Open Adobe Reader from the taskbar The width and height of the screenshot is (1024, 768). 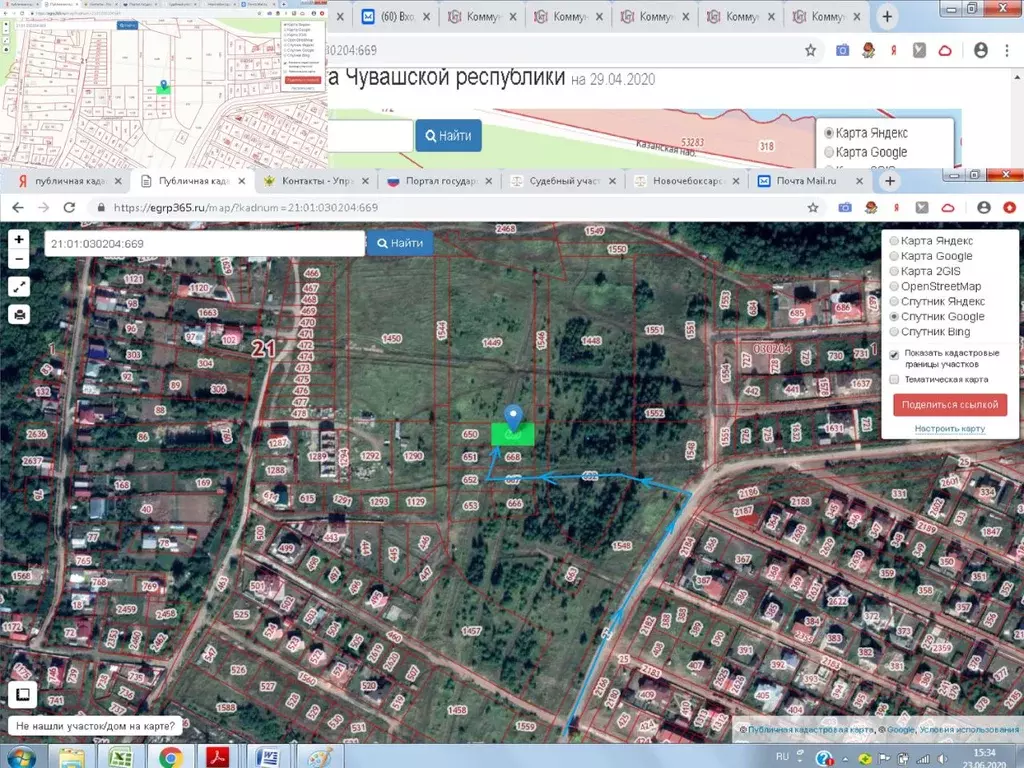pyautogui.click(x=219, y=756)
